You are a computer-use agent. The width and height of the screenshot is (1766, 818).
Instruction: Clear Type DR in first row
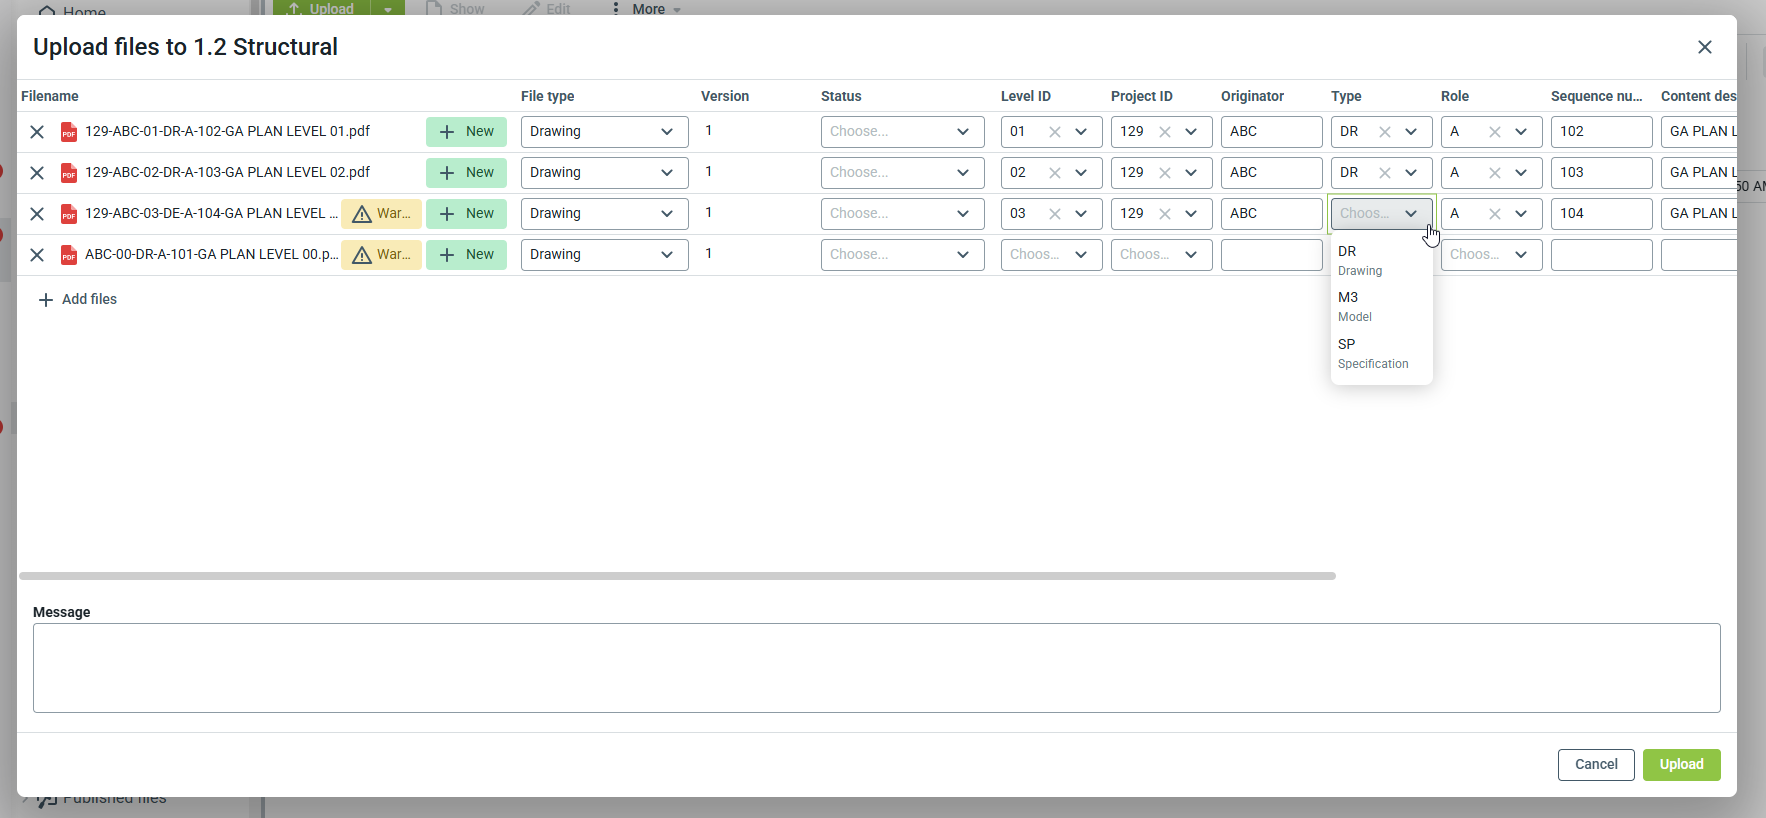[x=1384, y=132]
